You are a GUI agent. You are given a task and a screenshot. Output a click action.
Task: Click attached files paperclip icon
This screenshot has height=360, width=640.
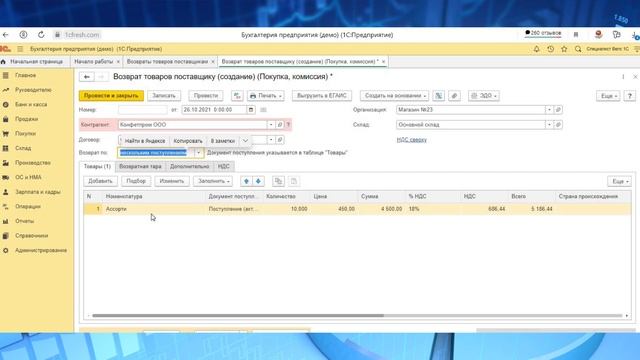[454, 96]
